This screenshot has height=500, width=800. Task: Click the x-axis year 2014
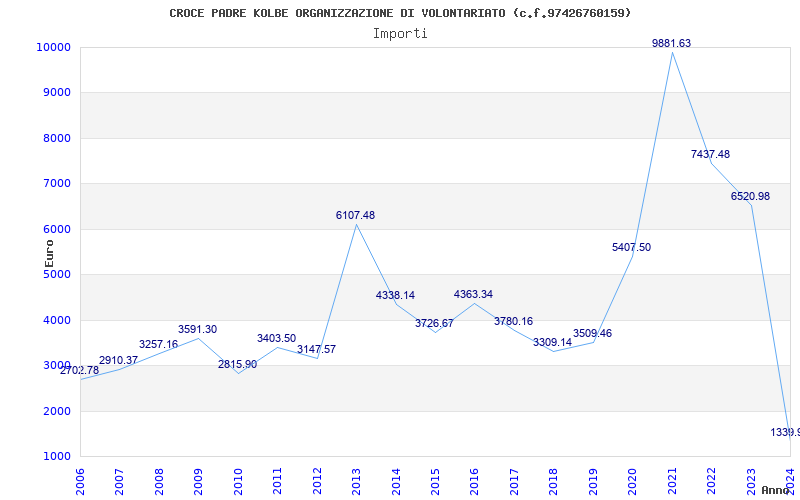(396, 482)
